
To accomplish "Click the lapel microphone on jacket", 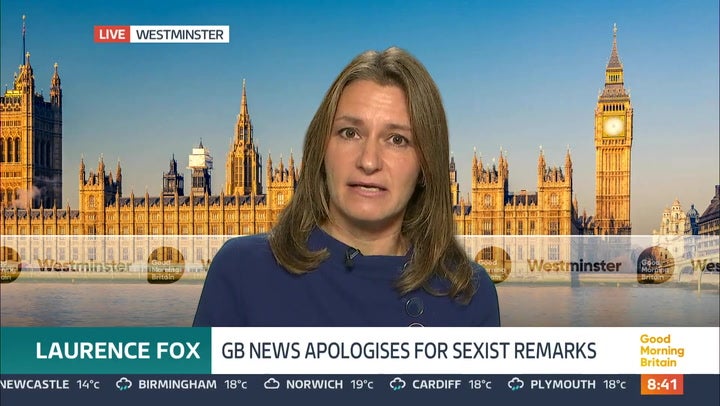I will (351, 257).
